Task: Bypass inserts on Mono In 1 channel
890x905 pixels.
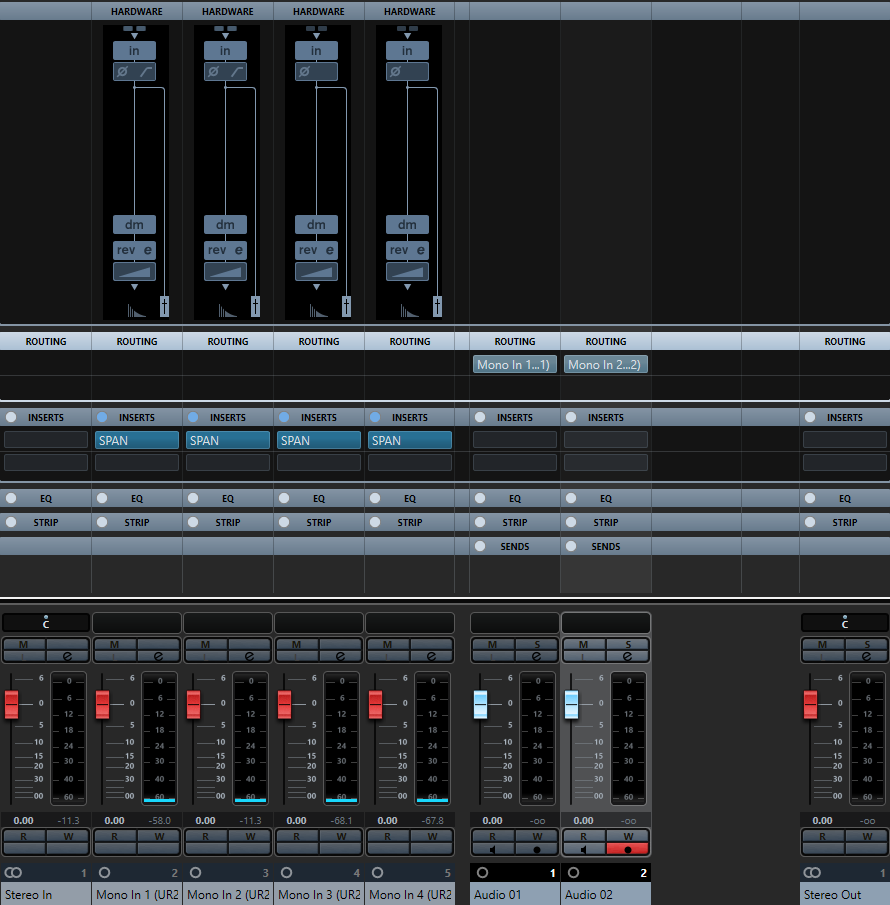Action: [102, 417]
